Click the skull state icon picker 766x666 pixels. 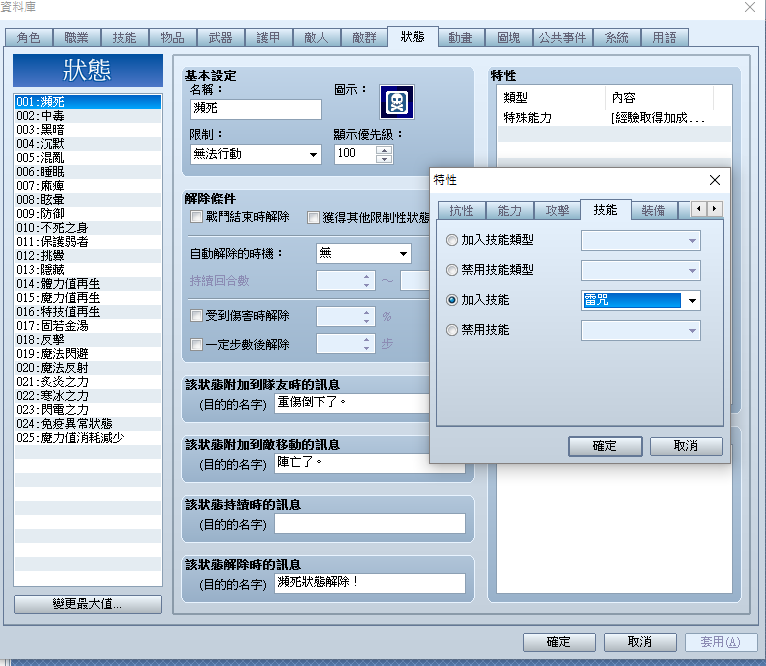(x=397, y=102)
